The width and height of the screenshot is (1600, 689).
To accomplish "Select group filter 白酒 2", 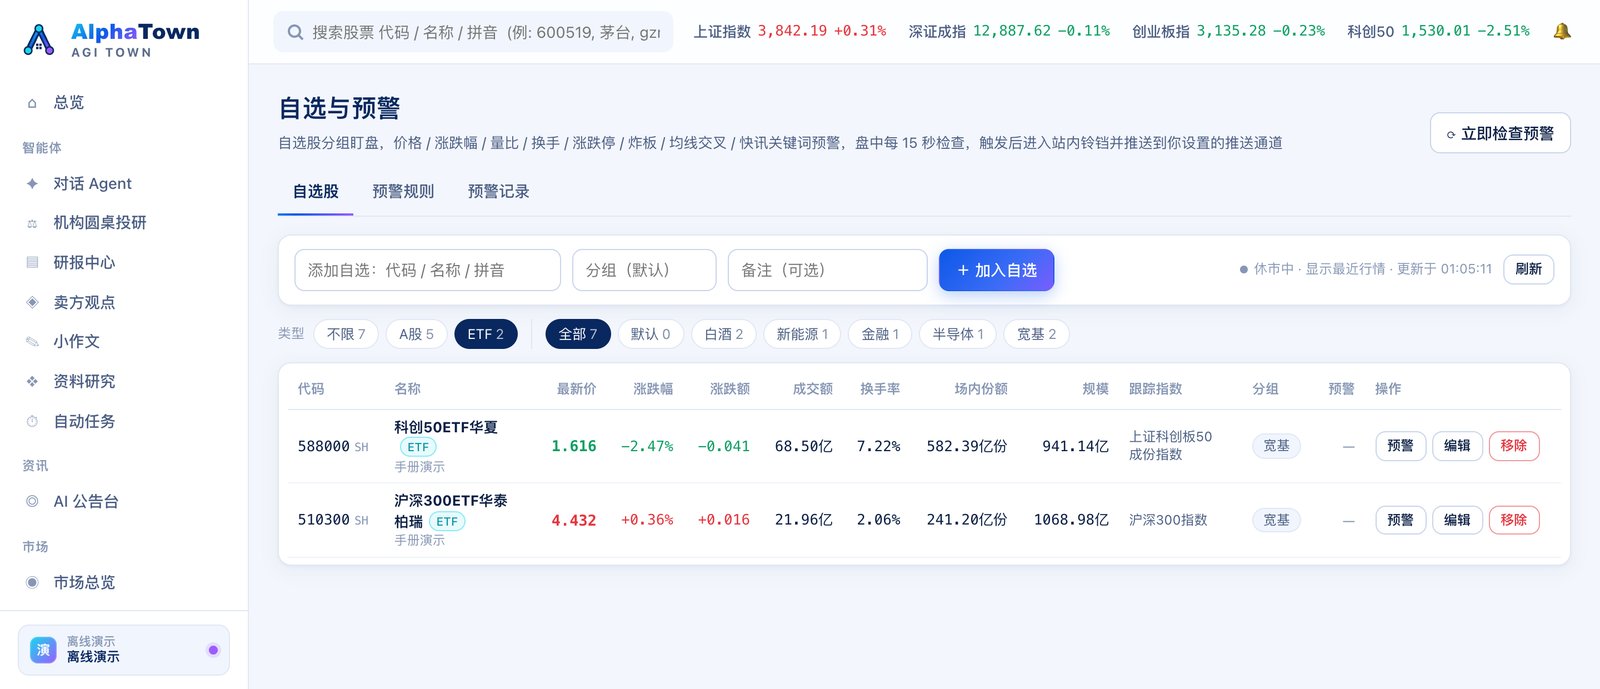I will coord(724,334).
